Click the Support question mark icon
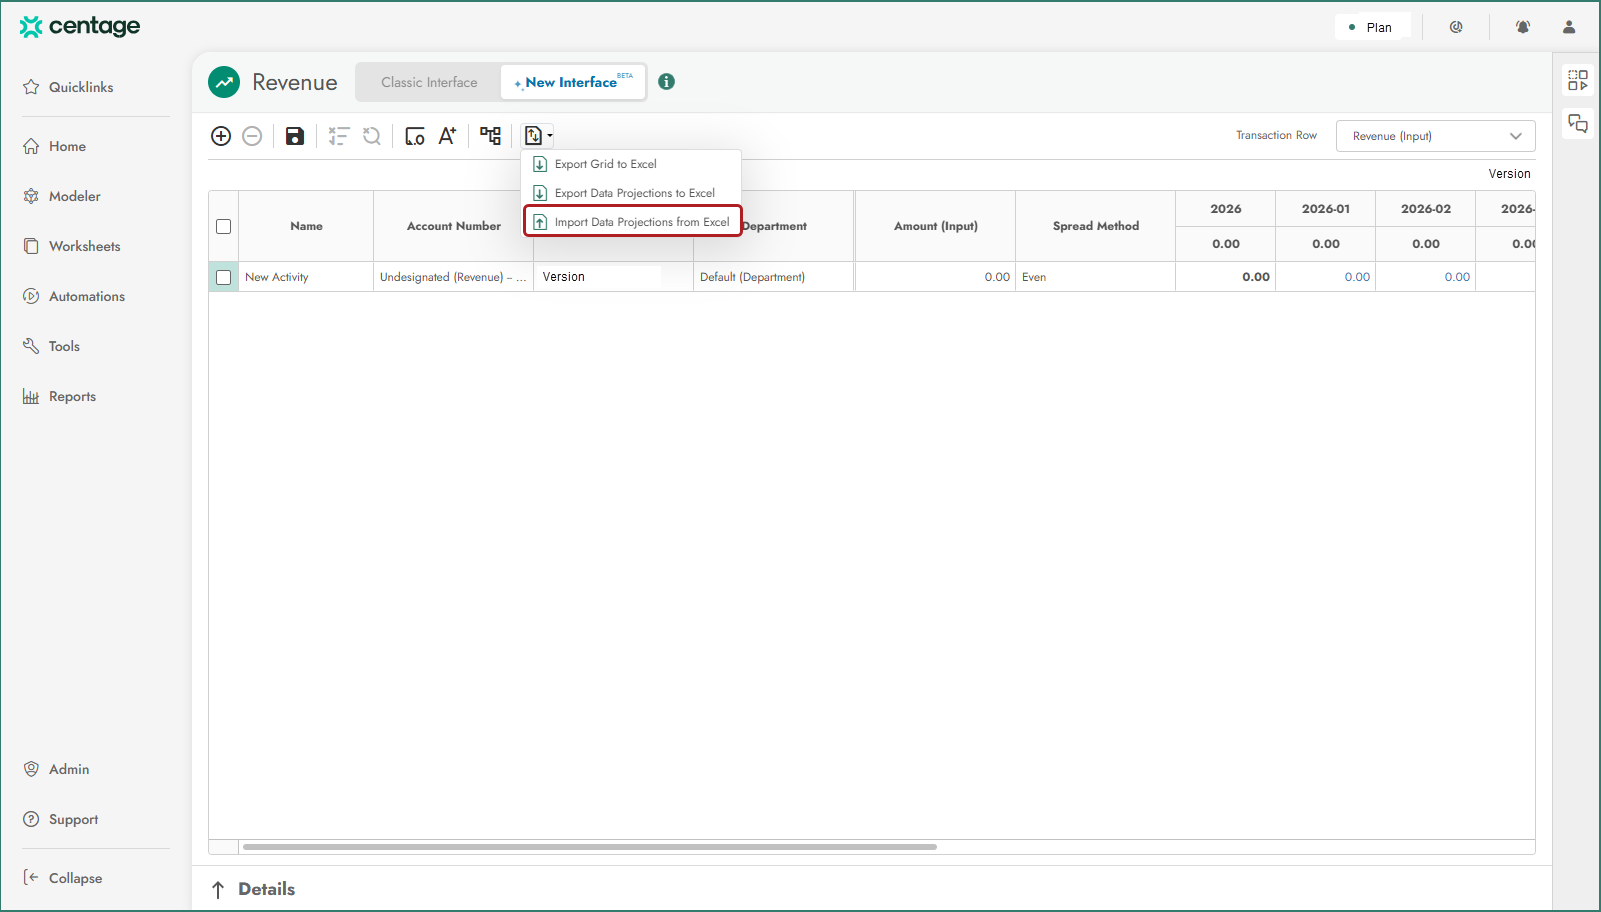 31,819
